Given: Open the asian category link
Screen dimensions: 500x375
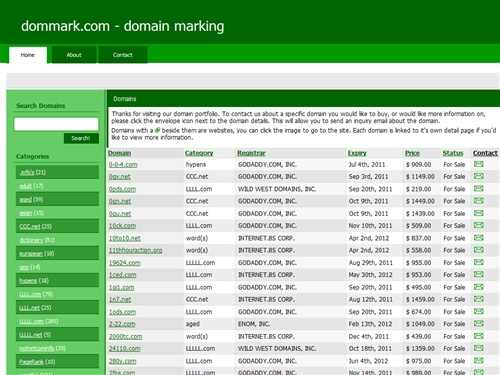Looking at the screenshot, I should pyautogui.click(x=26, y=213).
